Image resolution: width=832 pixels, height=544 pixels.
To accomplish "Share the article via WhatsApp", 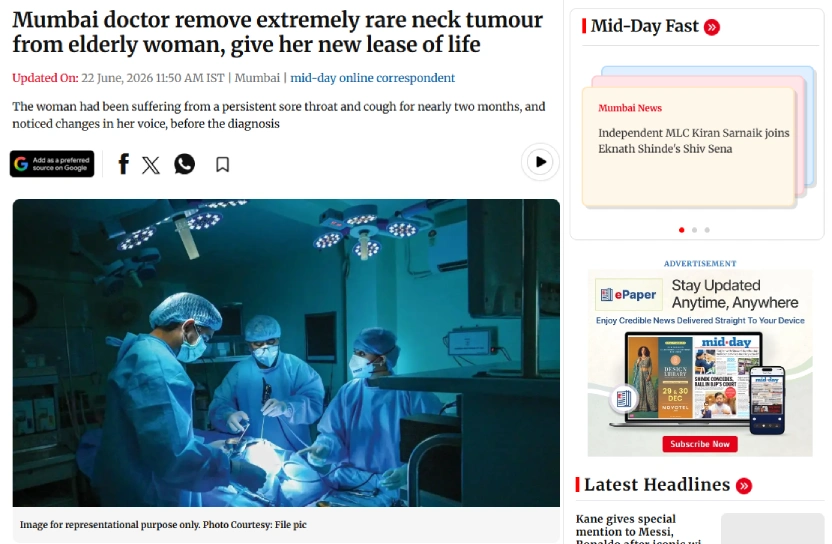I will 185,164.
